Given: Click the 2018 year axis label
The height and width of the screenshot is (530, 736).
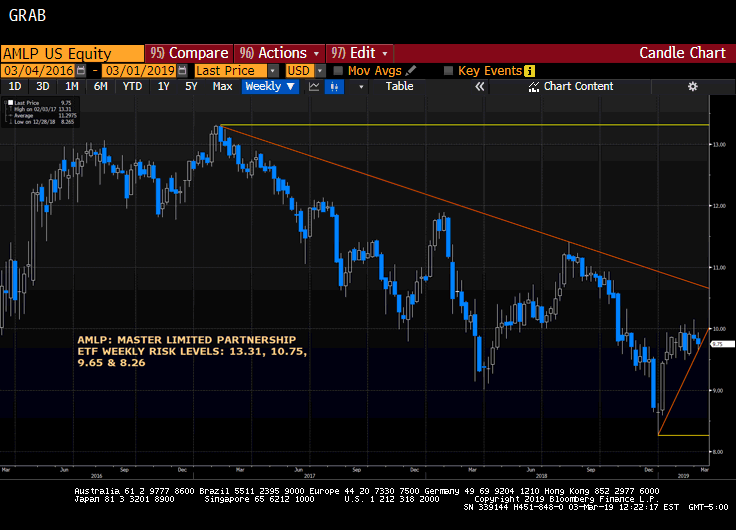Looking at the screenshot, I should (541, 476).
